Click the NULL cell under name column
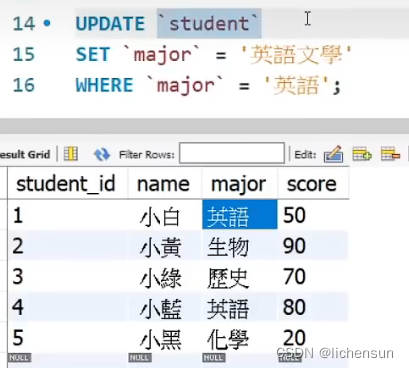The width and height of the screenshot is (409, 368). click(x=140, y=358)
